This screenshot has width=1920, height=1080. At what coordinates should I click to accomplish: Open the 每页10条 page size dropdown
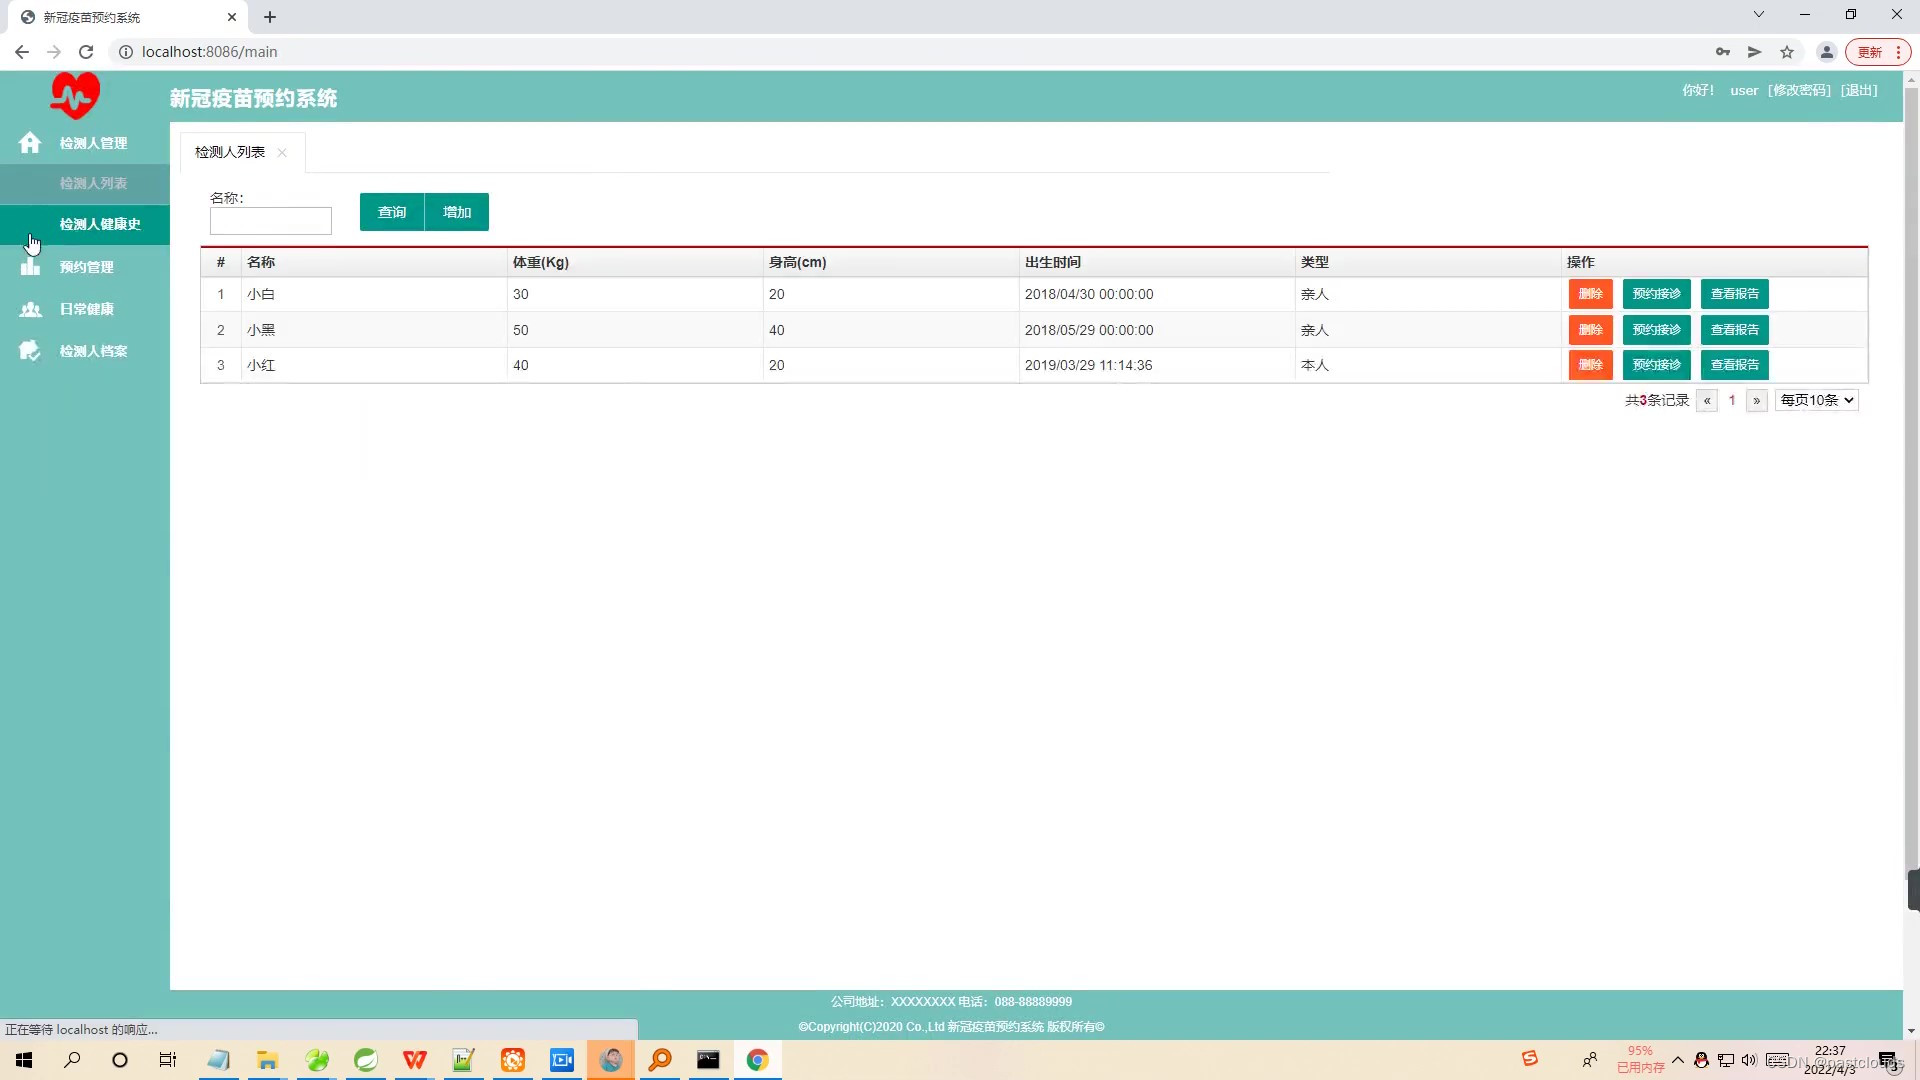tap(1817, 400)
